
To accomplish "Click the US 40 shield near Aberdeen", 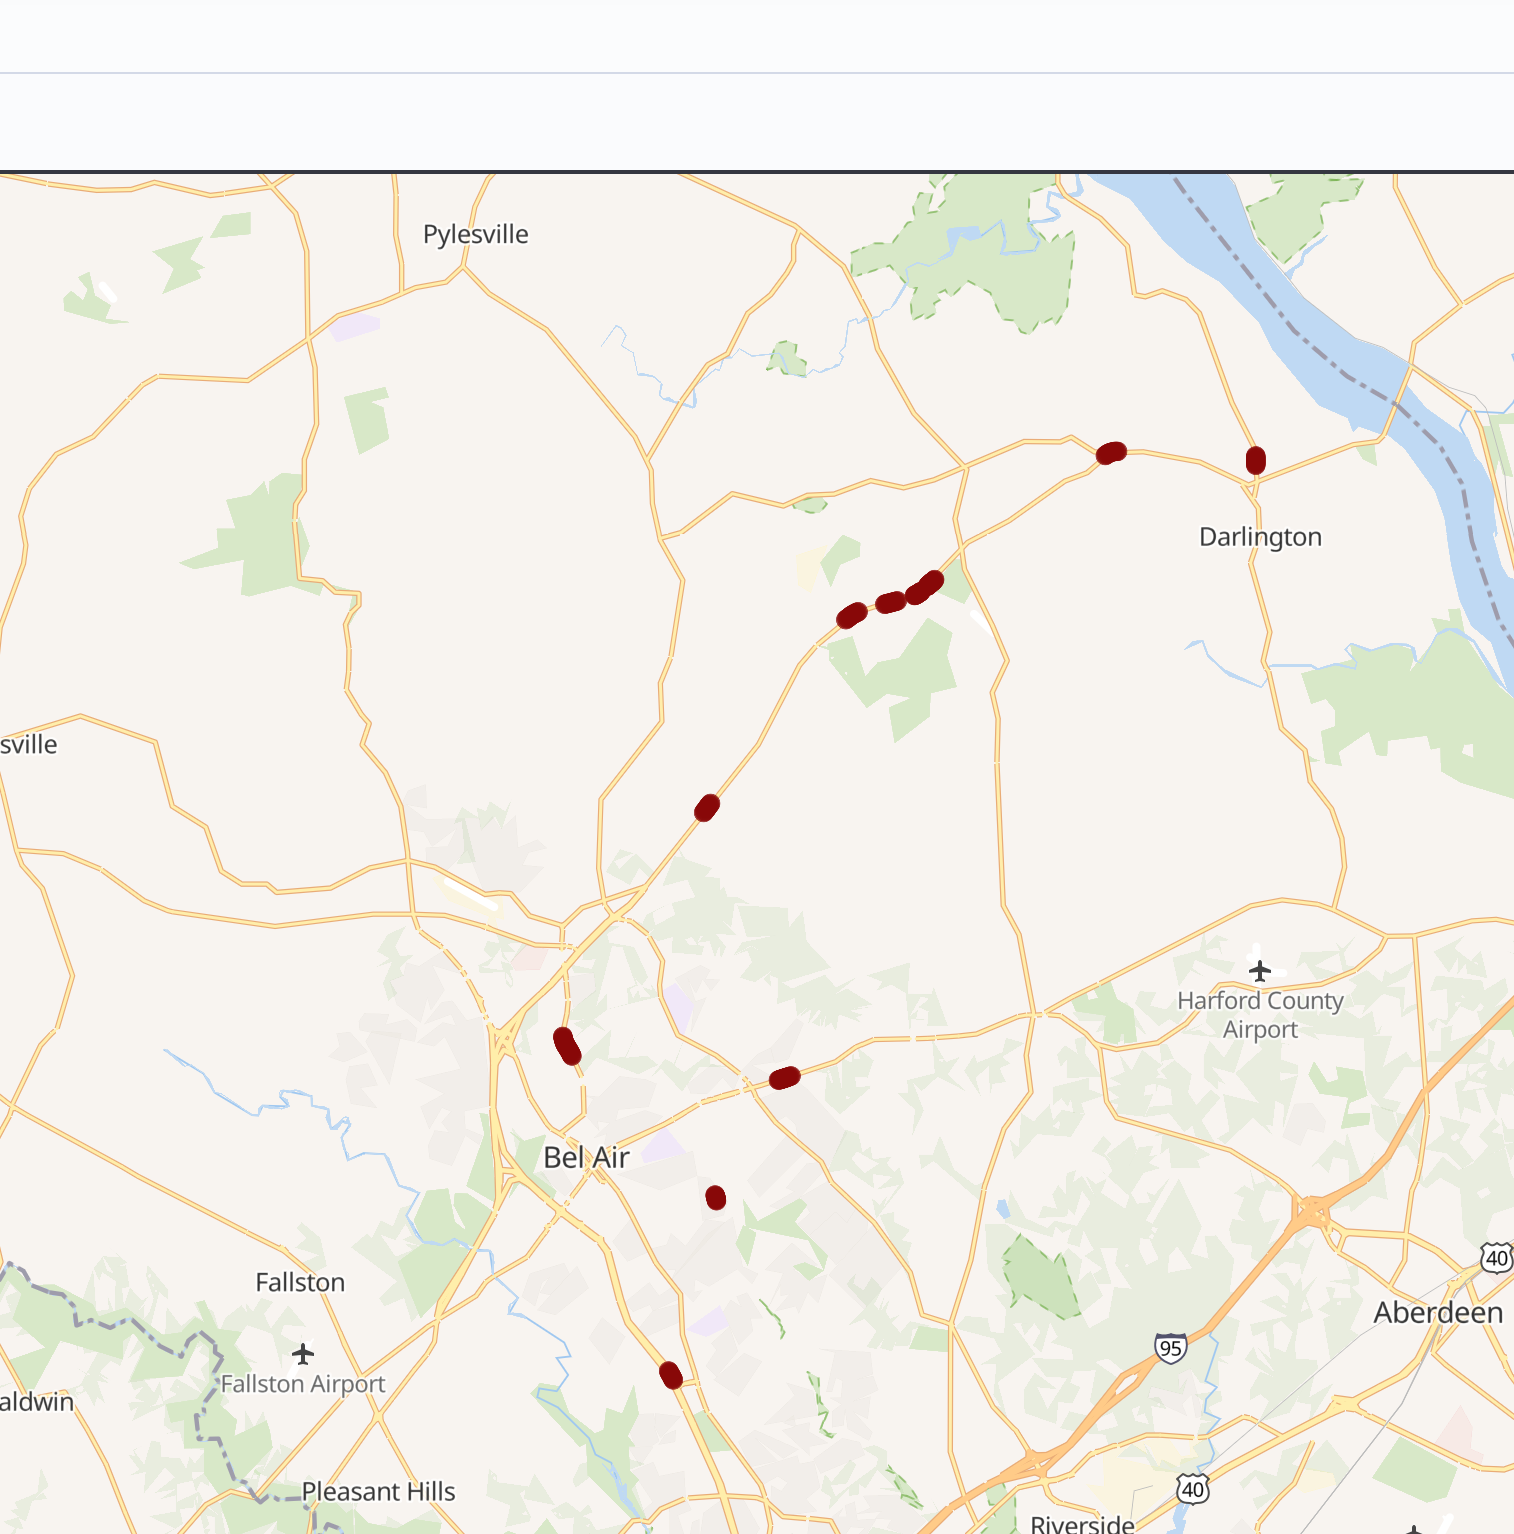I will (x=1496, y=1257).
